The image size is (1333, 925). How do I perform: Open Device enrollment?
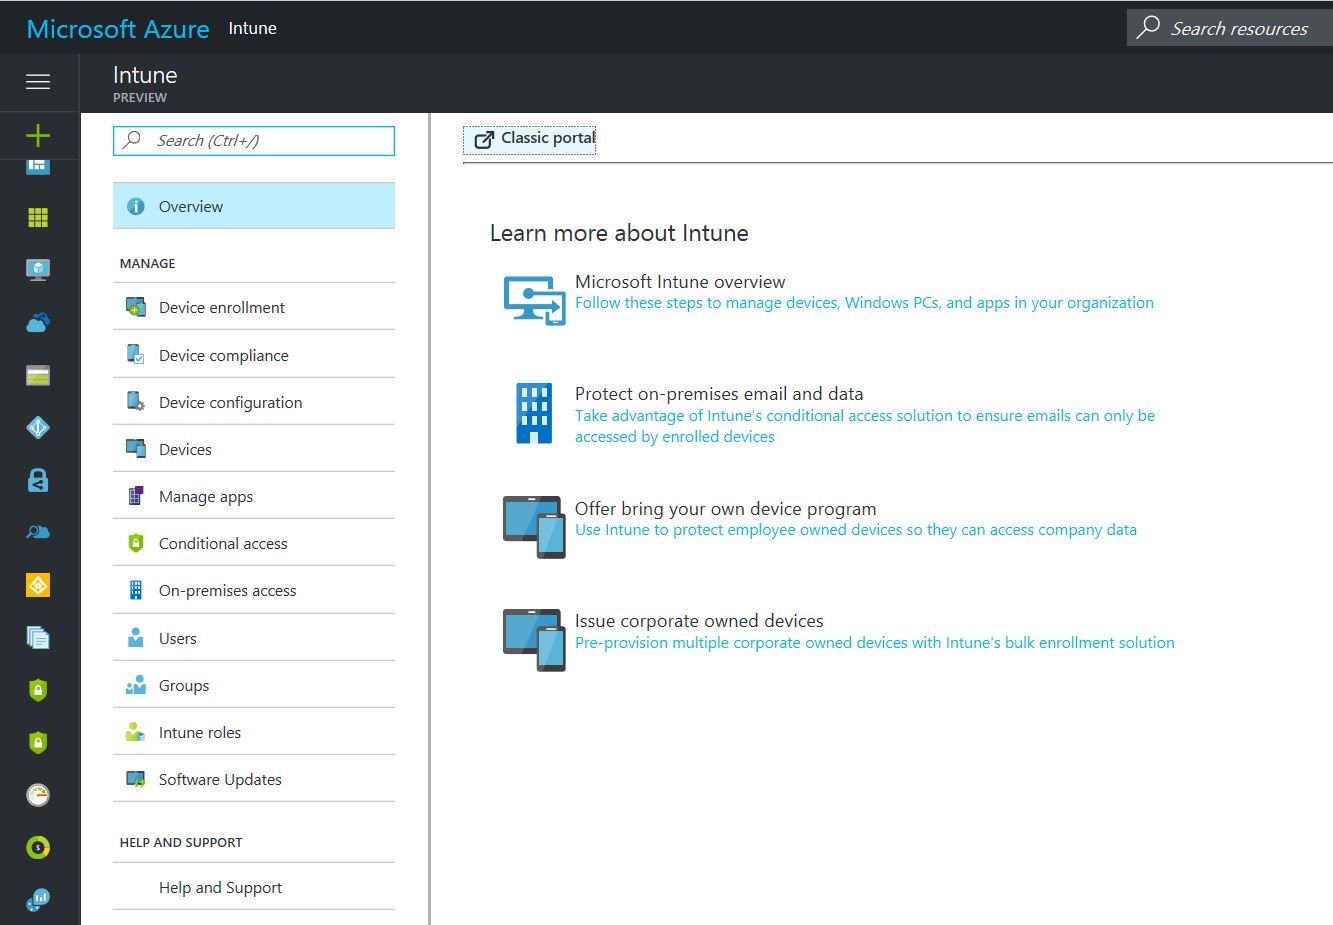[221, 307]
